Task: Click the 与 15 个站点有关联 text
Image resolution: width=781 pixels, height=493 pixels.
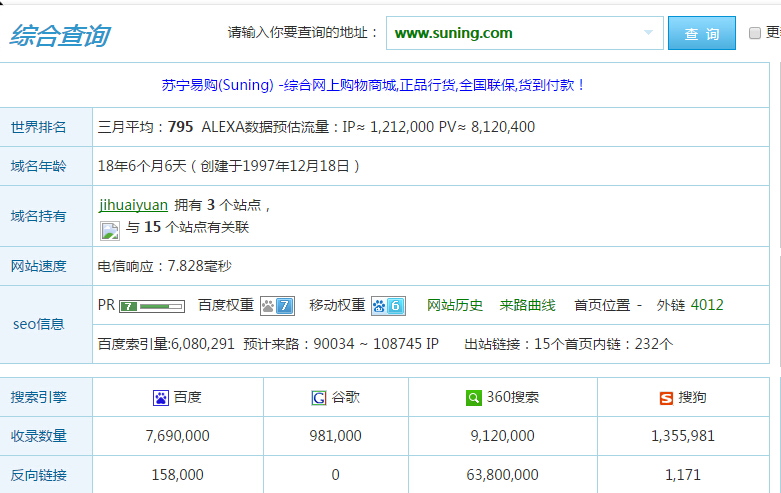Action: tap(187, 228)
